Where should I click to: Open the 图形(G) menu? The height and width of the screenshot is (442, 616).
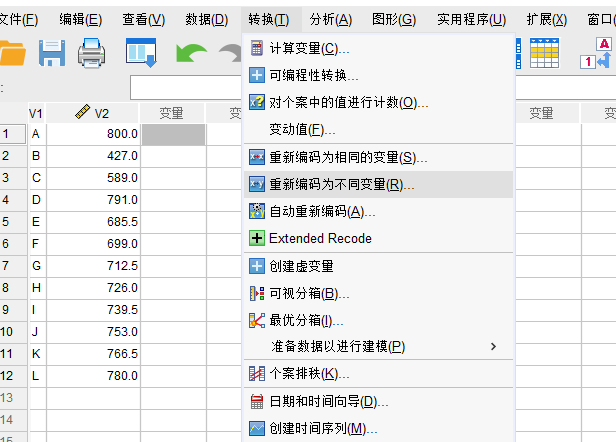click(394, 19)
